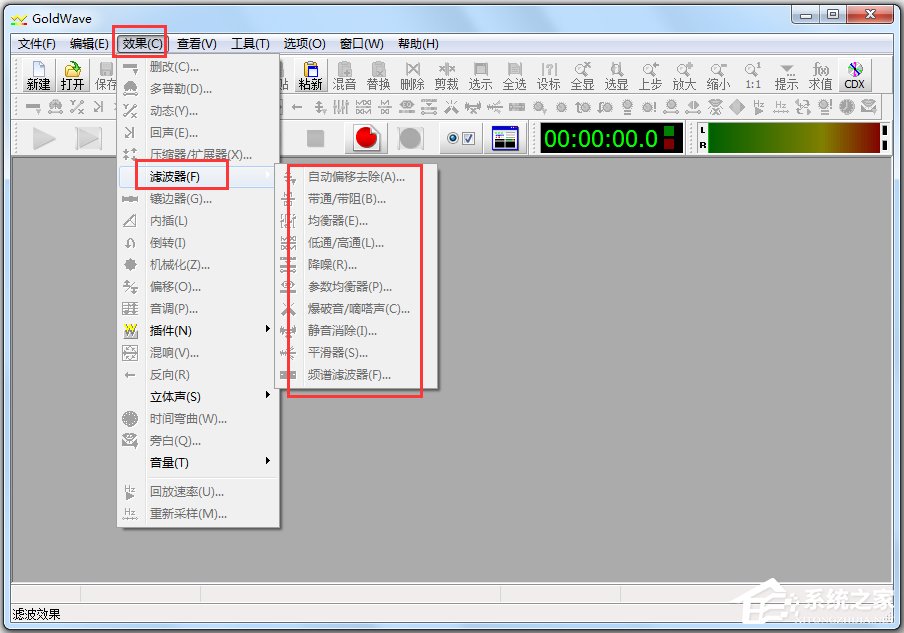Image resolution: width=904 pixels, height=633 pixels.
Task: Select 均衡器(E) filter
Action: click(356, 221)
